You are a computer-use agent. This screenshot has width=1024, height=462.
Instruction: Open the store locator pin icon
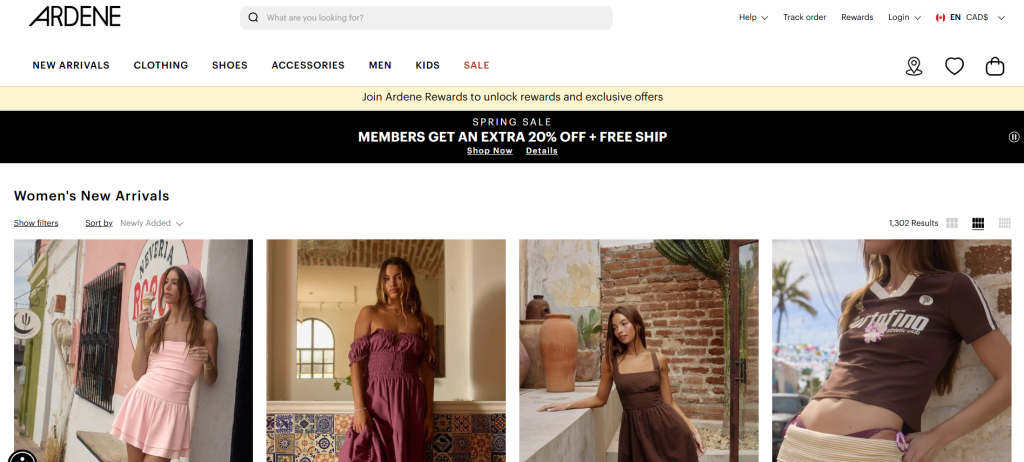click(x=913, y=66)
